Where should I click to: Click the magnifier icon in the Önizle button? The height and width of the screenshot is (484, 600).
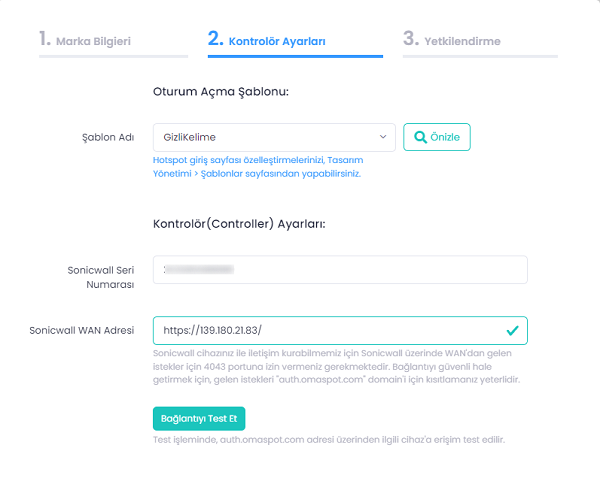coord(421,137)
